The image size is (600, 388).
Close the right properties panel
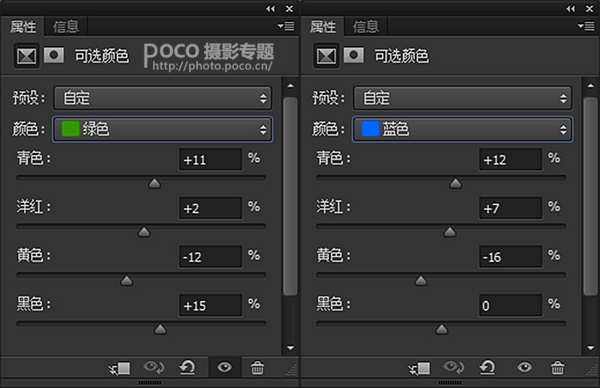coord(589,8)
